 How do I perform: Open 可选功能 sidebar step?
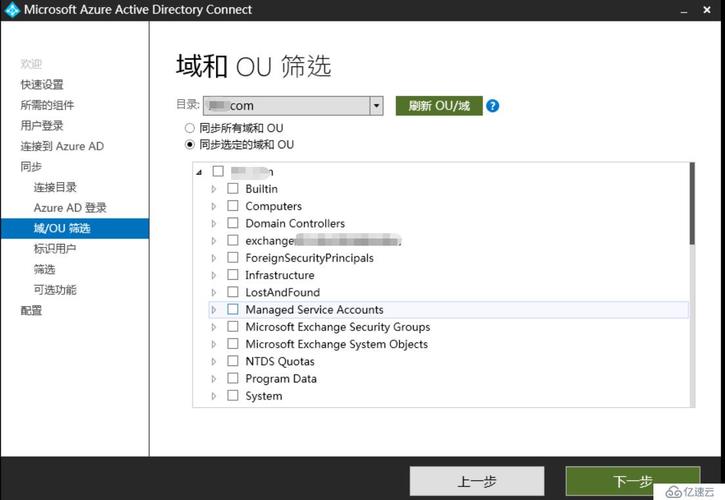55,290
